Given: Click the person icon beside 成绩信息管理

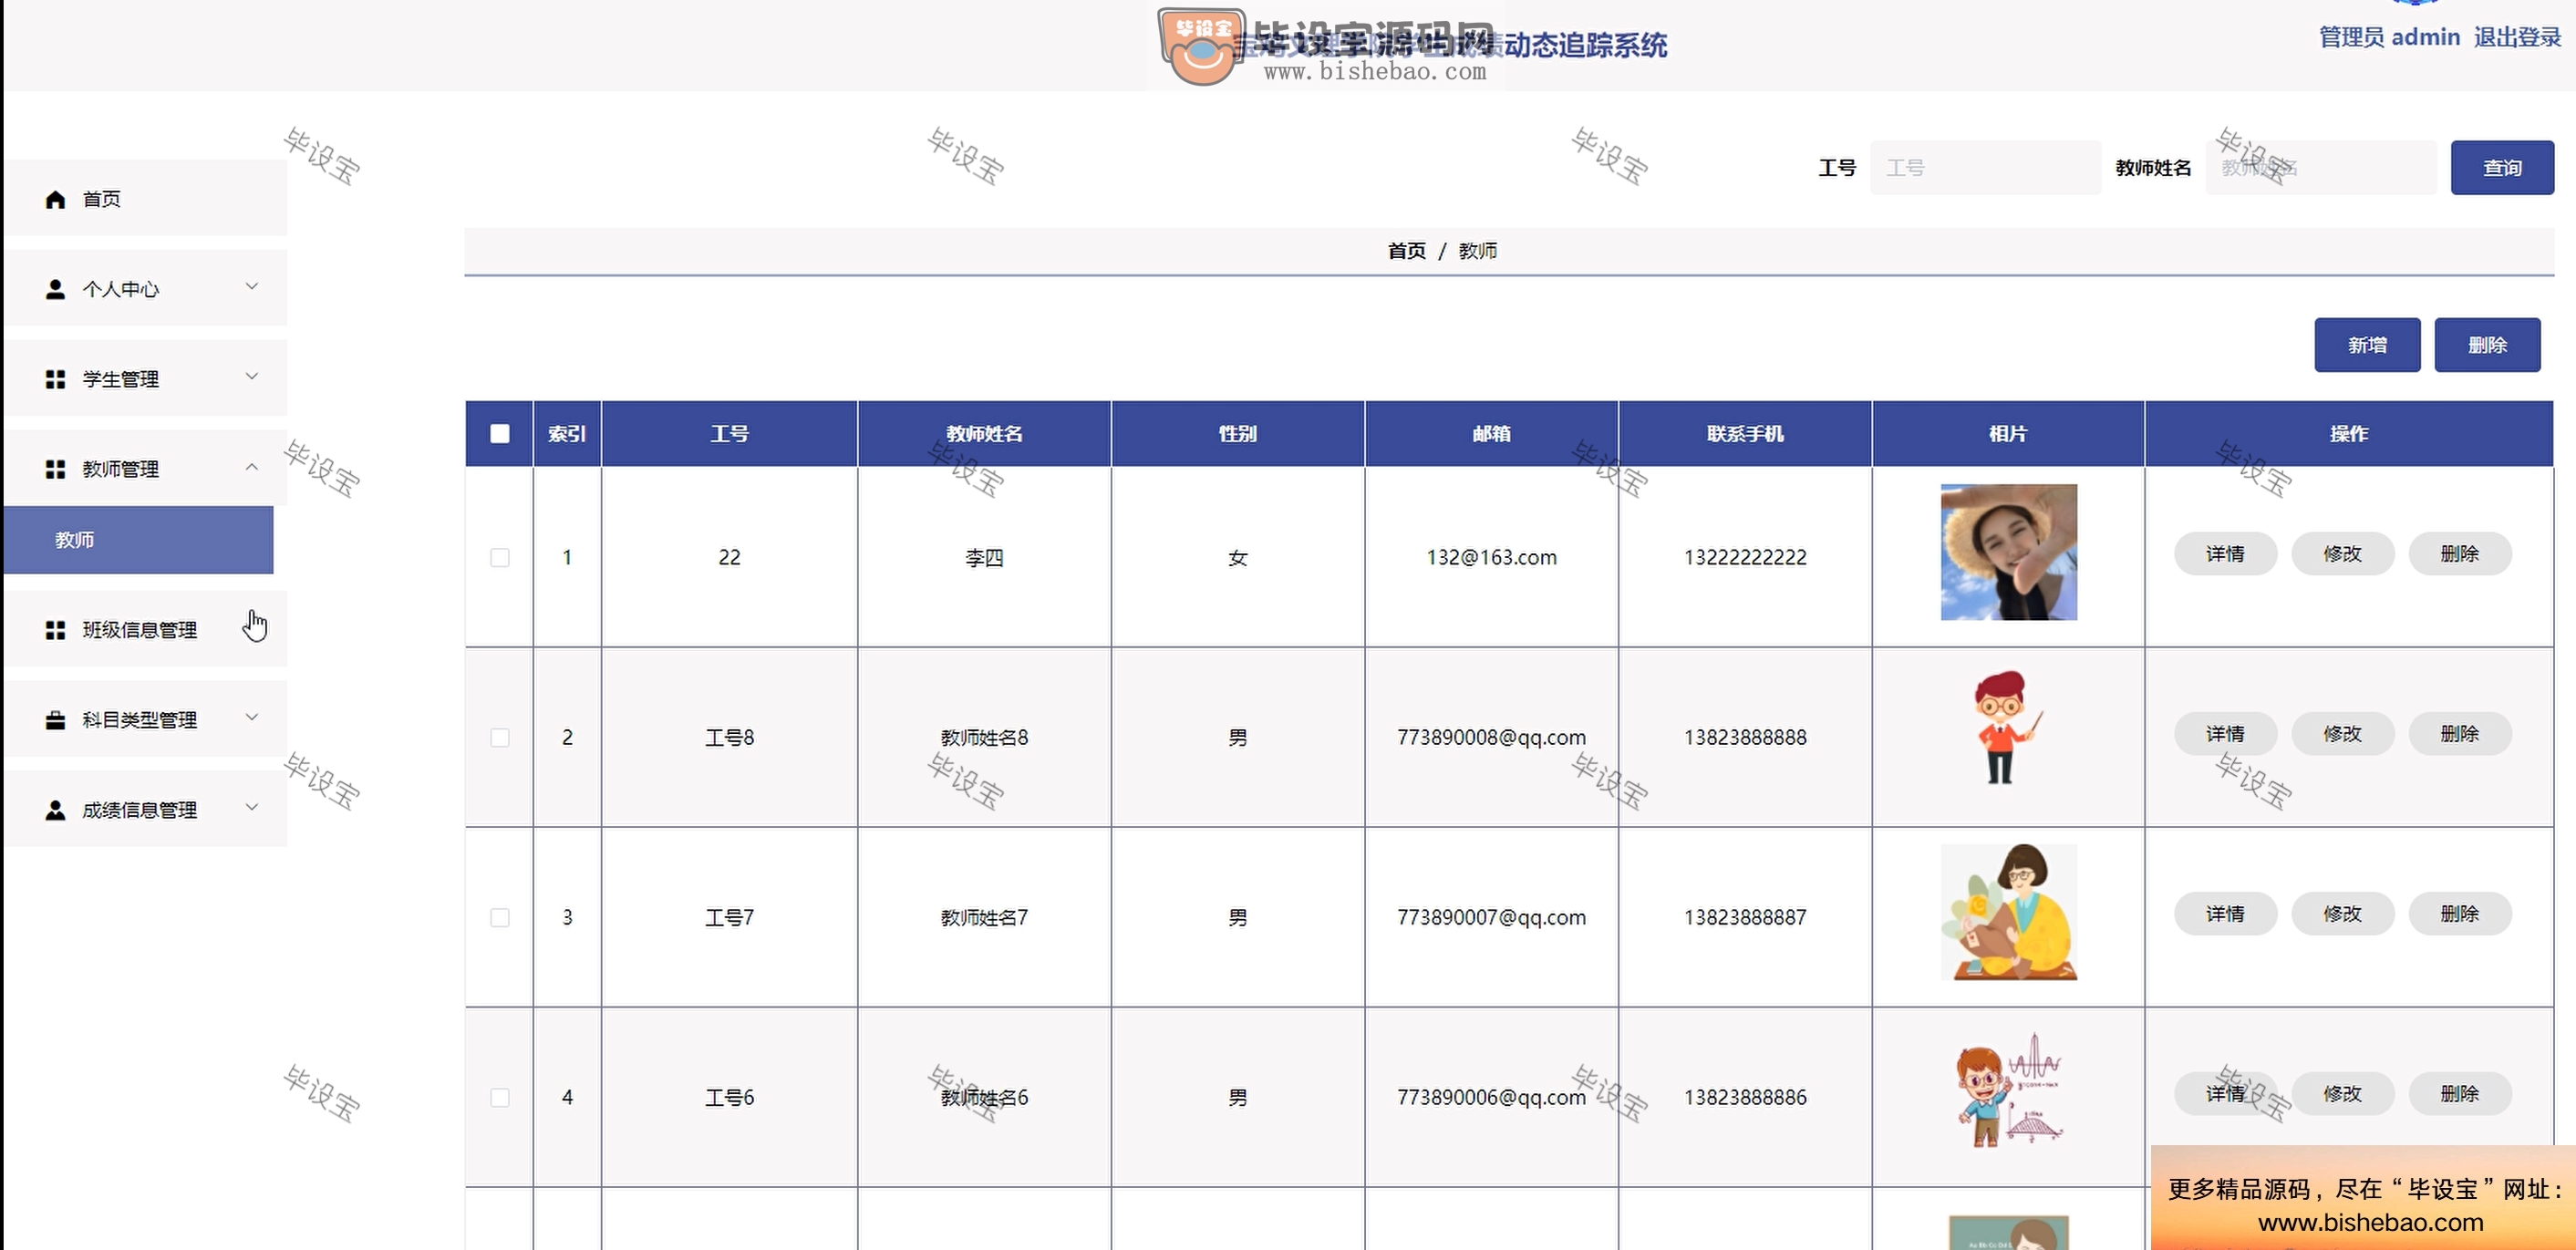Looking at the screenshot, I should pyautogui.click(x=55, y=810).
